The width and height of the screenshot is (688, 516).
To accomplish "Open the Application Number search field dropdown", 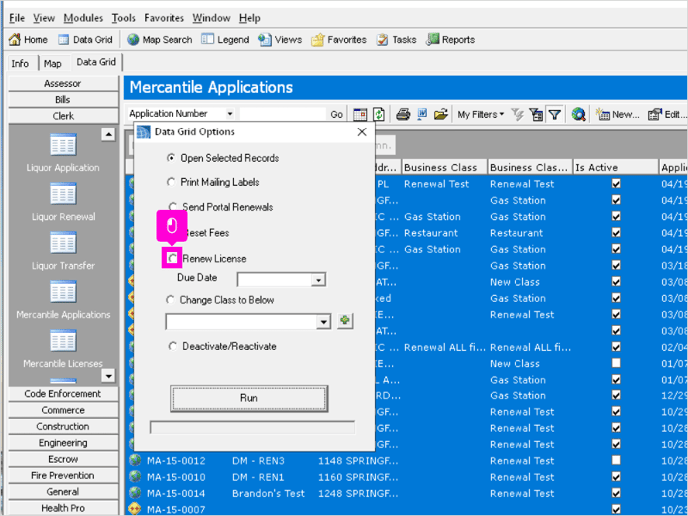I will (x=229, y=114).
